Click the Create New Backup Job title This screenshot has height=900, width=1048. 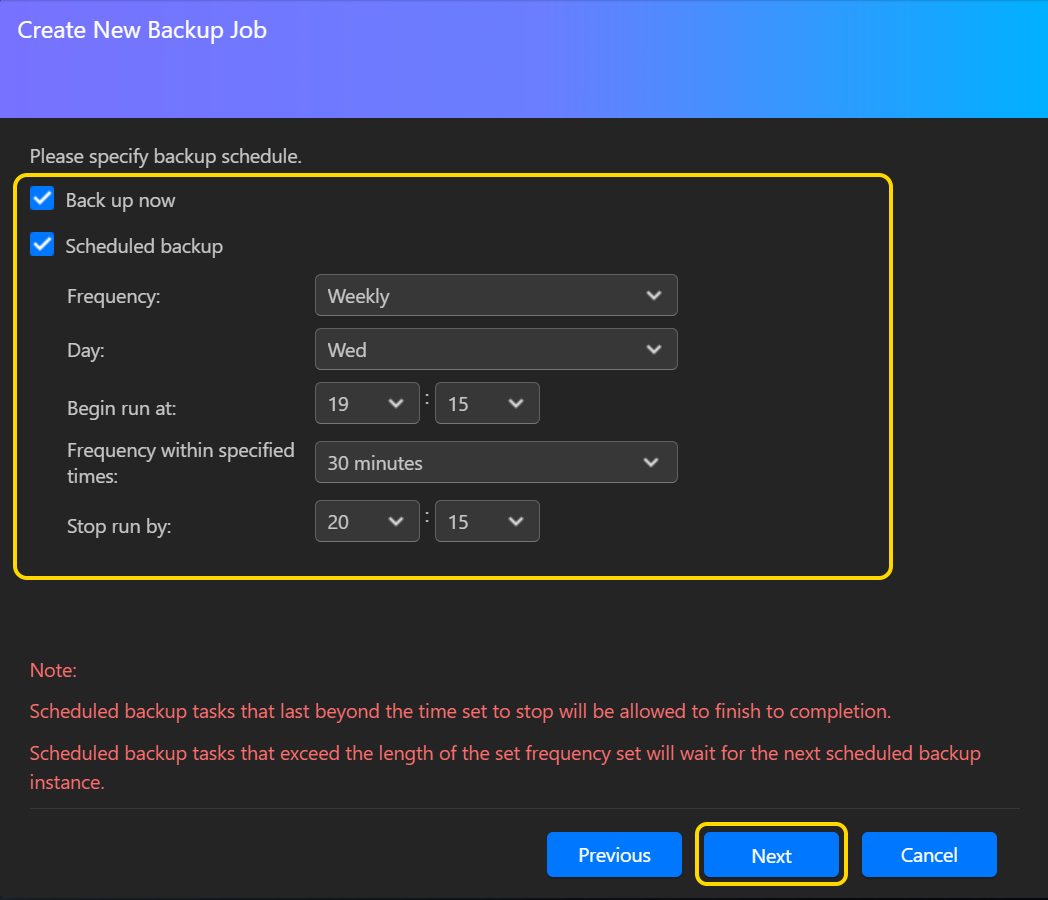coord(142,30)
